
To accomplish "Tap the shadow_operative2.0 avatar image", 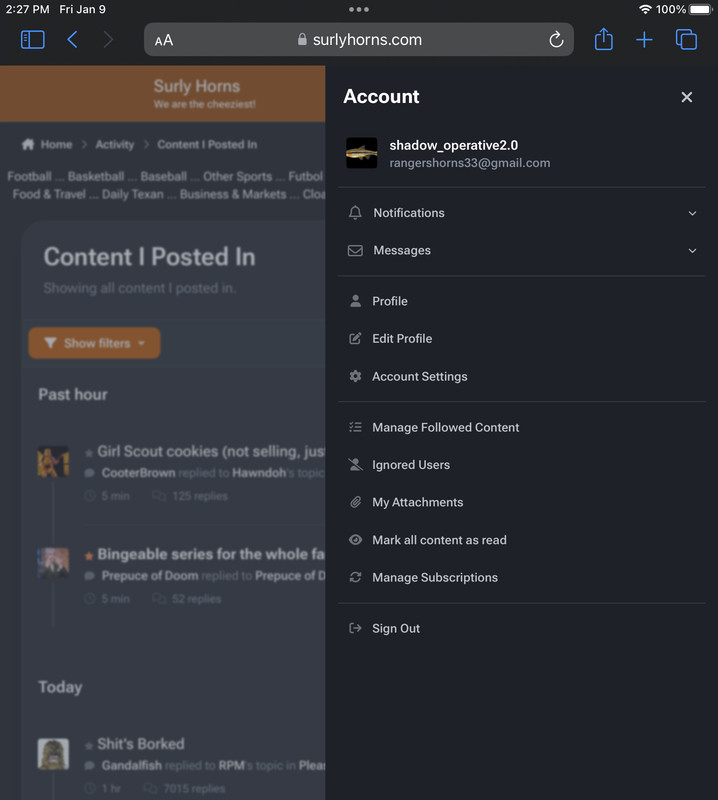I will [361, 153].
